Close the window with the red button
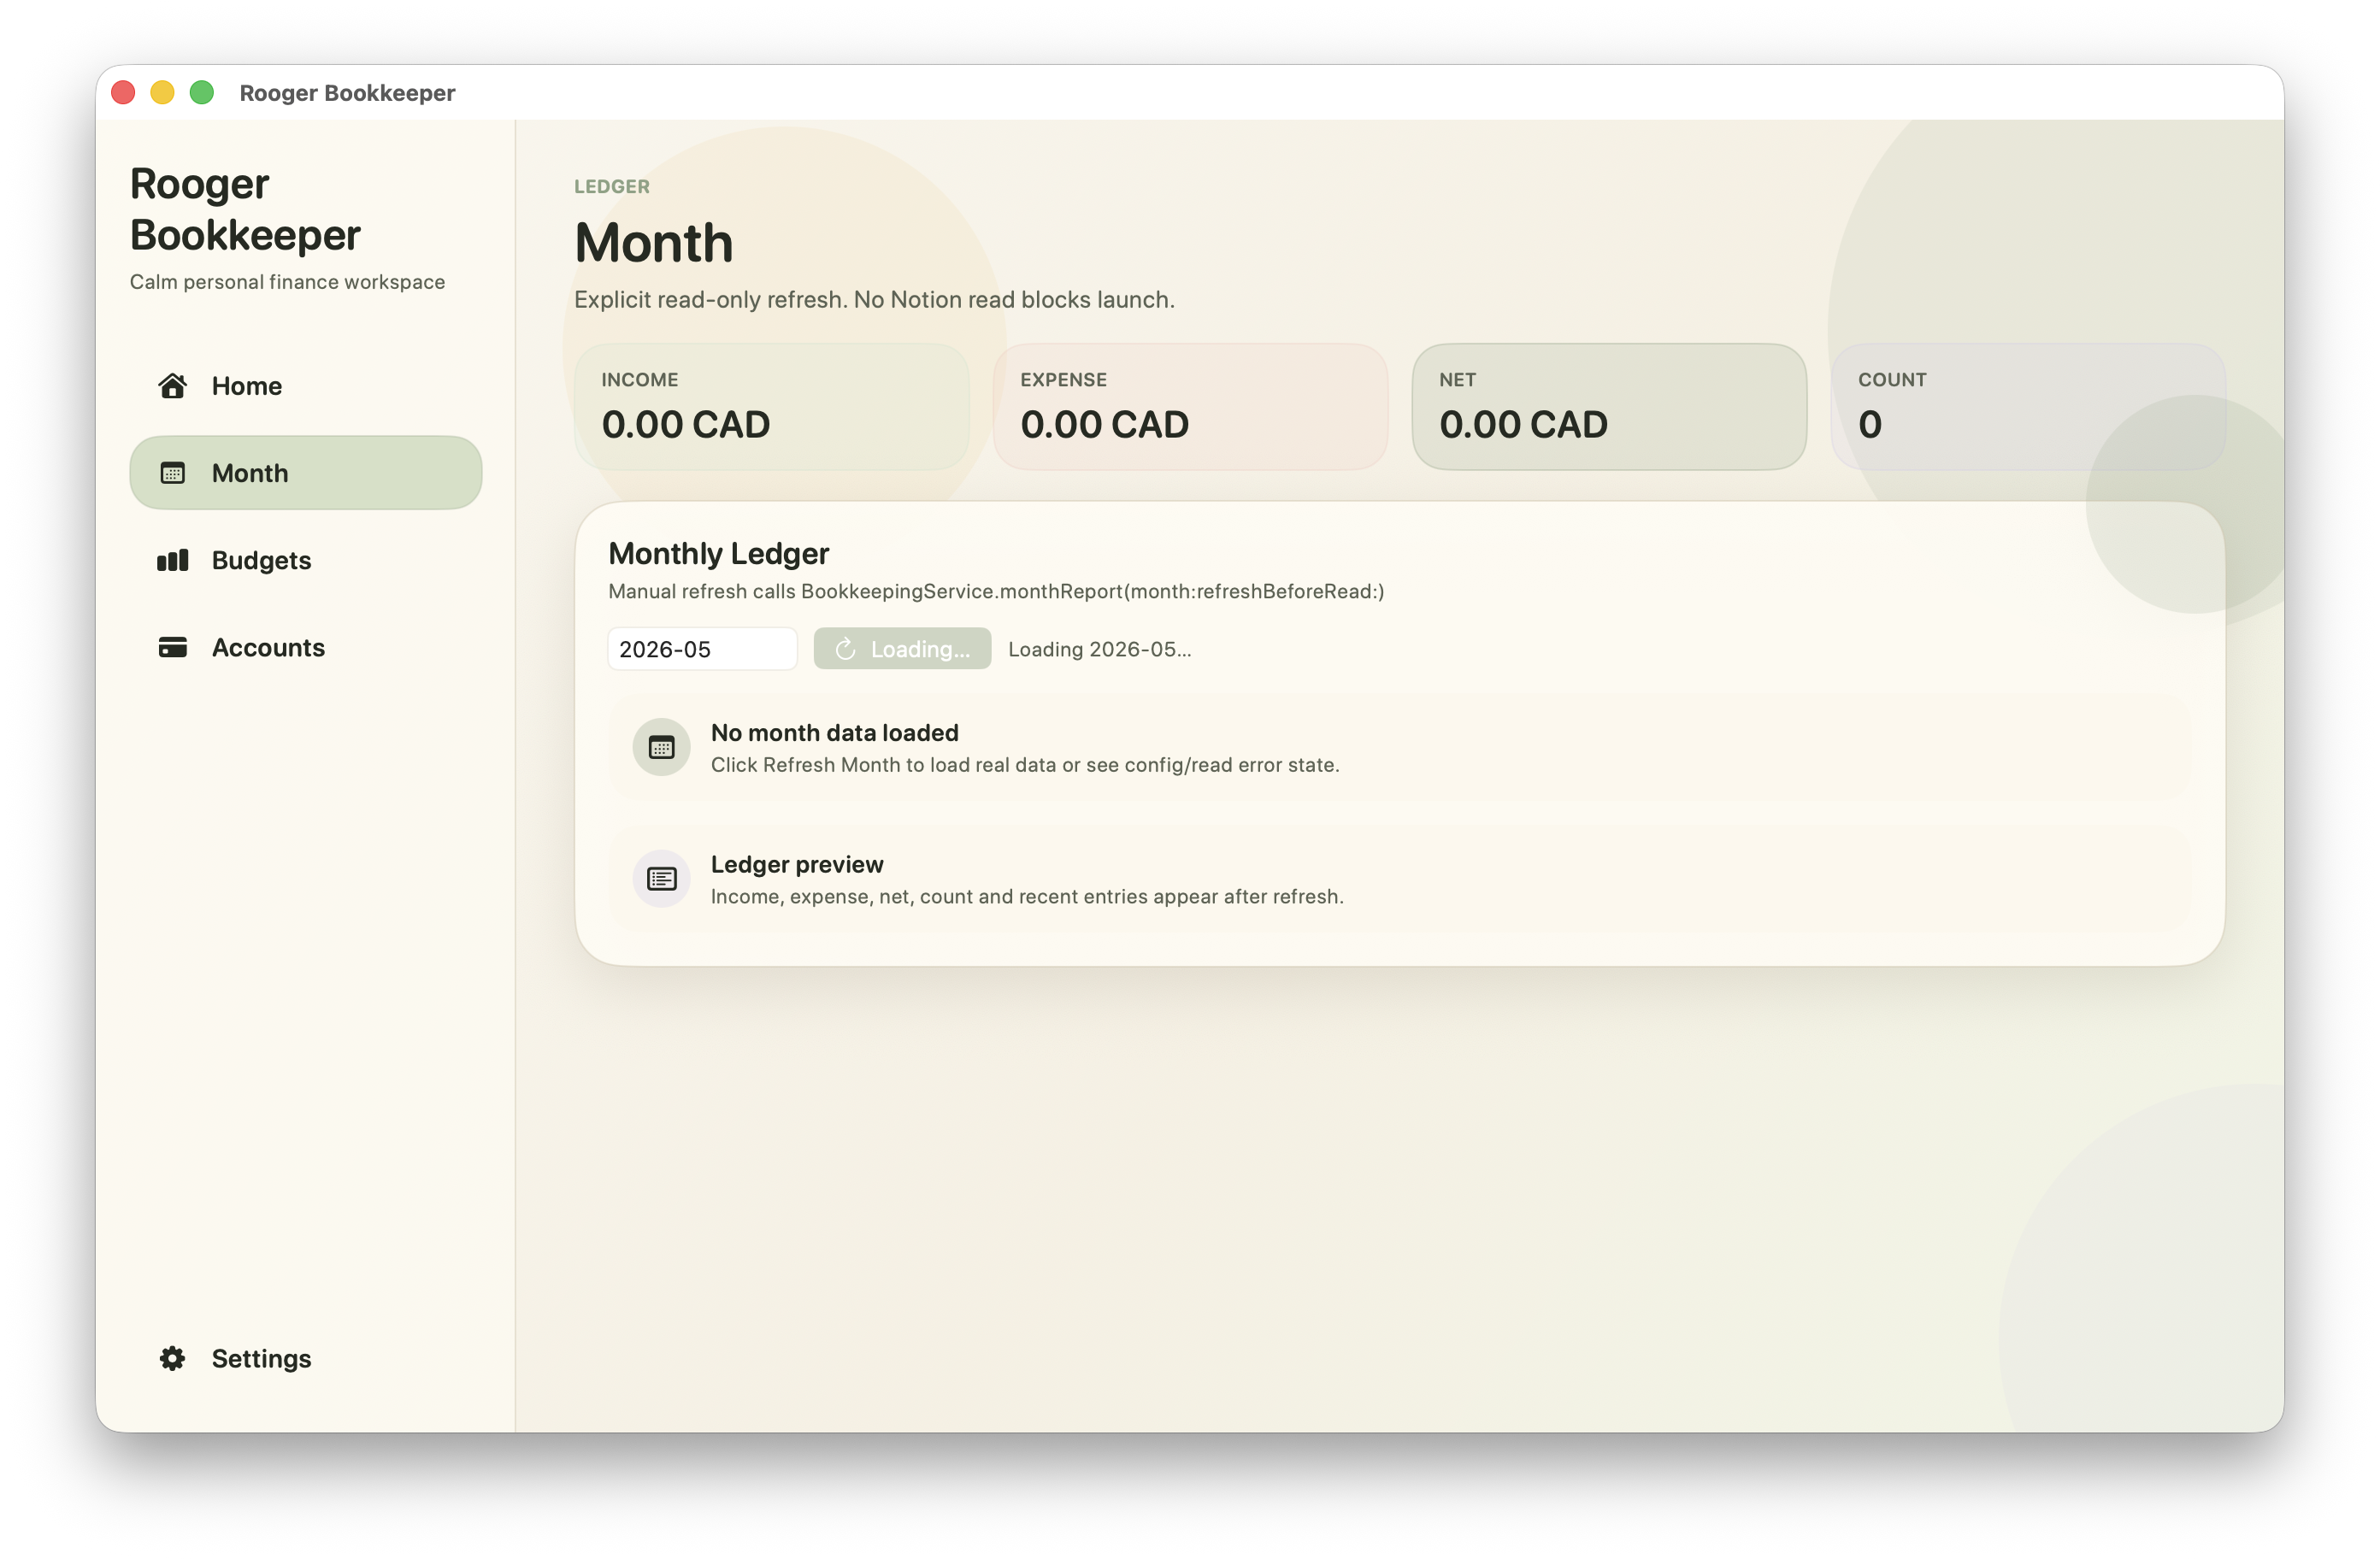Viewport: 2380px width, 1559px height. [123, 93]
